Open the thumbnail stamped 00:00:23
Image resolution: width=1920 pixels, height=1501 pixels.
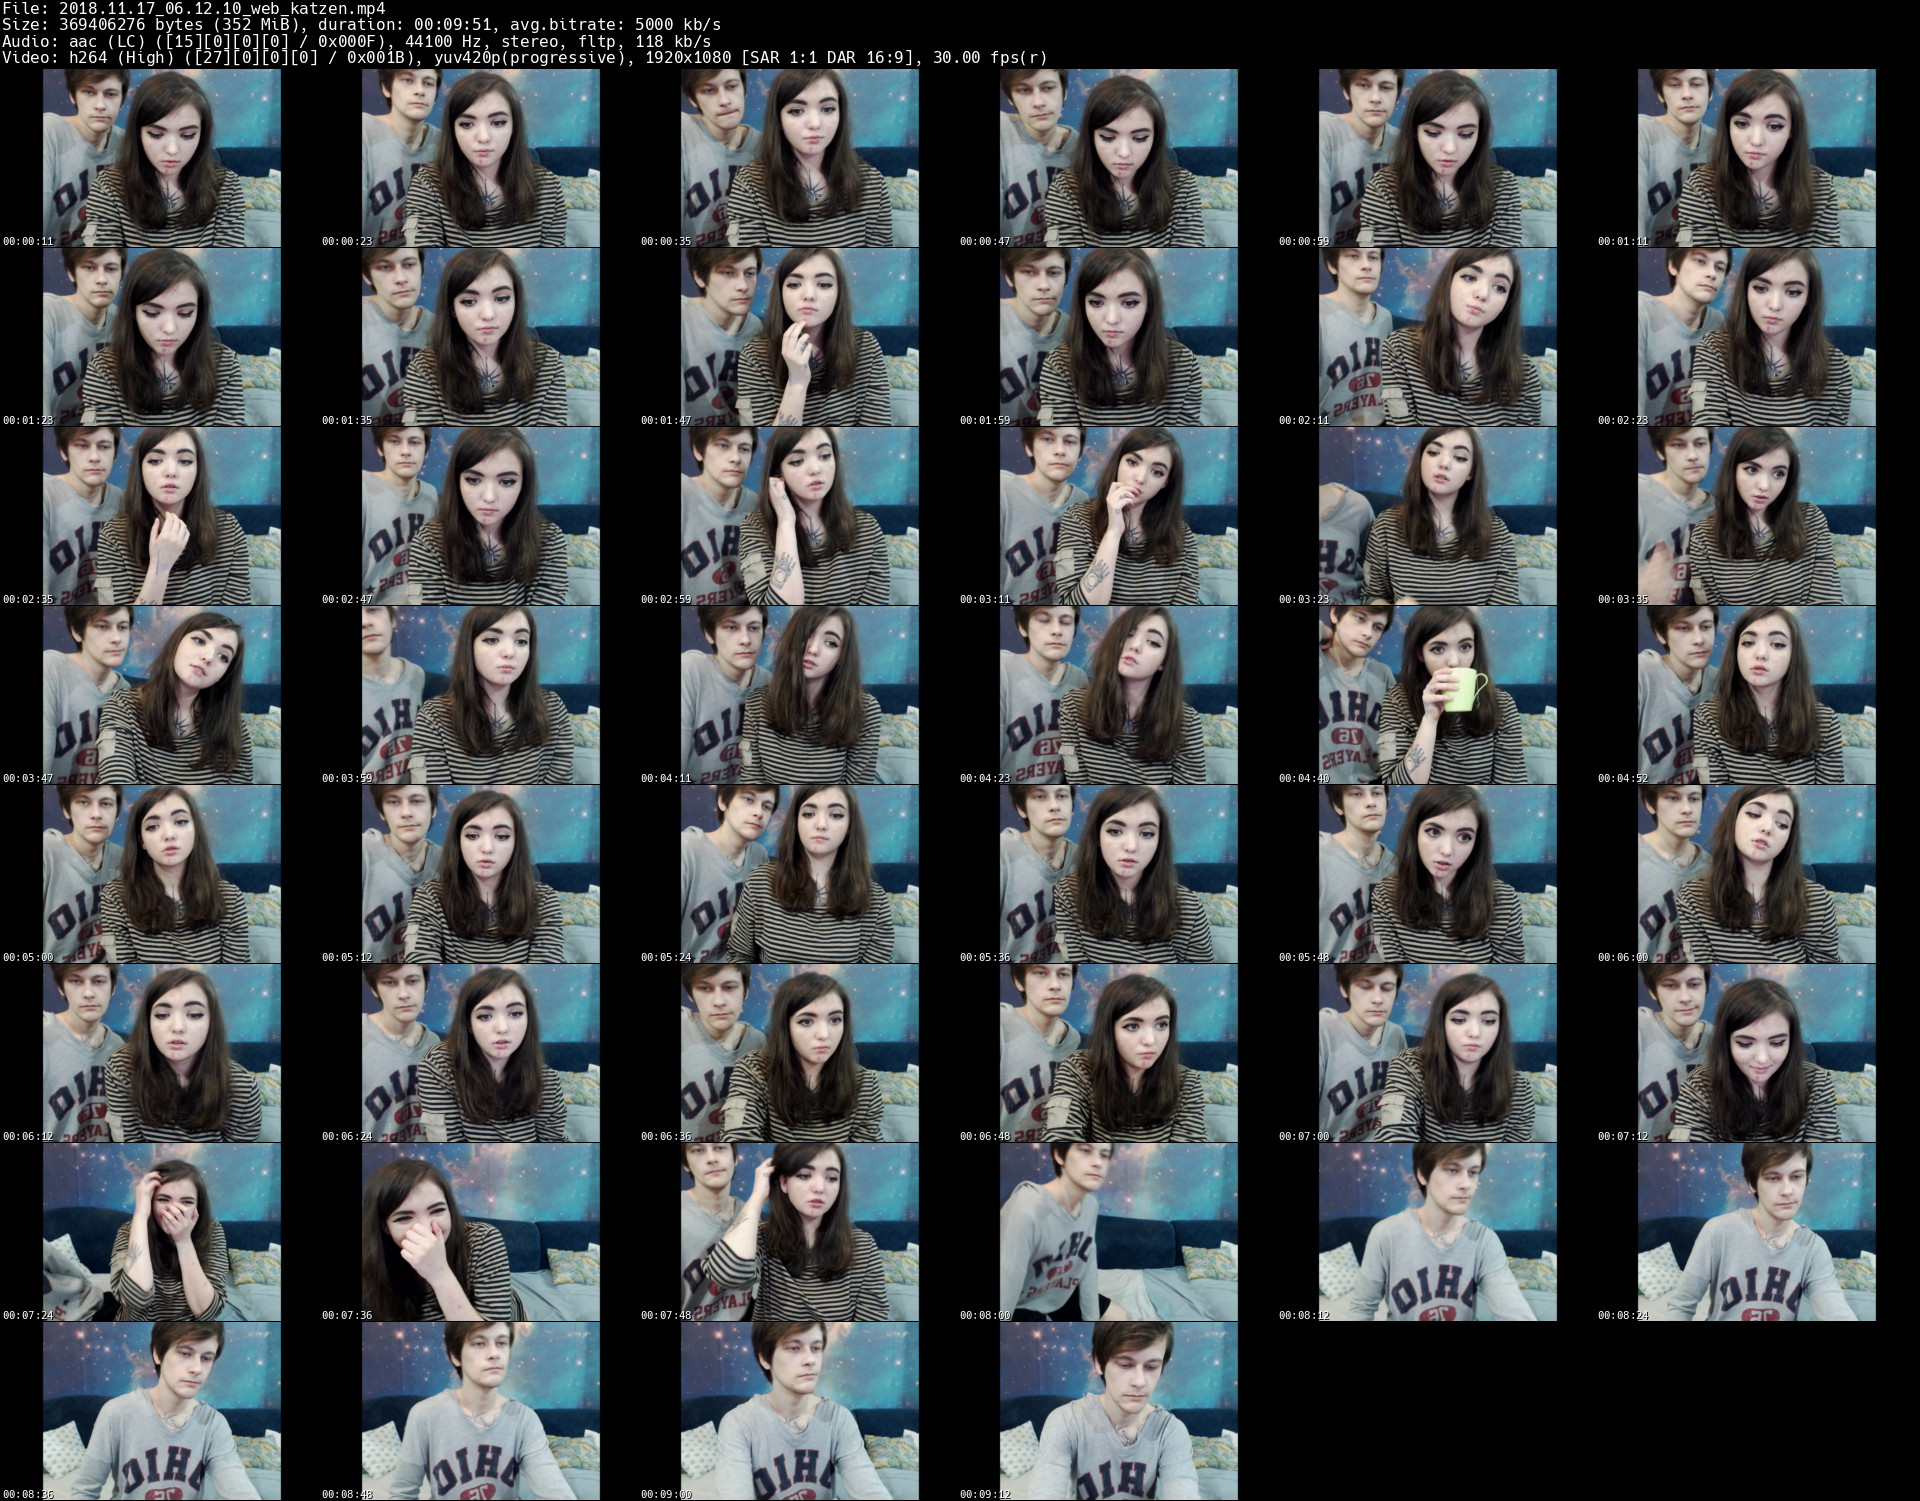(x=480, y=158)
